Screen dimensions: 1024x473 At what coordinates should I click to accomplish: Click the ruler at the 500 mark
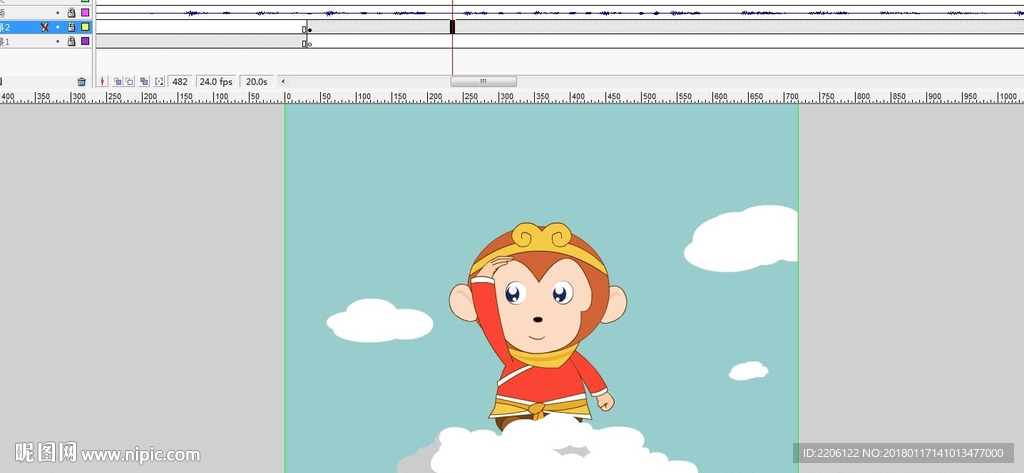[x=647, y=97]
